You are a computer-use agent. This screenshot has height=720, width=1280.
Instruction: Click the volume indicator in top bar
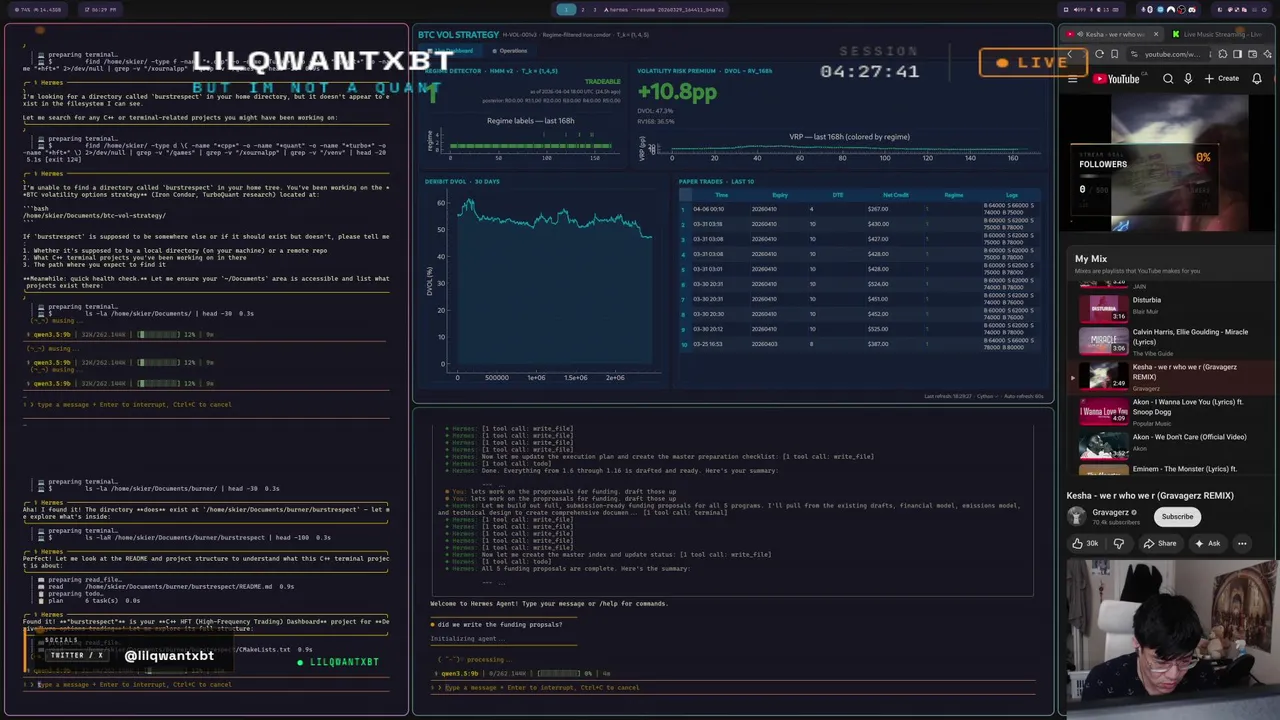(x=1080, y=10)
